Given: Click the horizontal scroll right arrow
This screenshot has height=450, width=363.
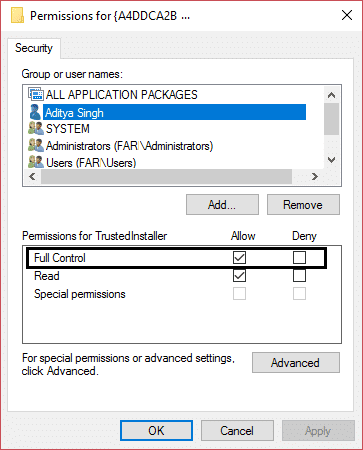Looking at the screenshot, I should pyautogui.click(x=314, y=176).
